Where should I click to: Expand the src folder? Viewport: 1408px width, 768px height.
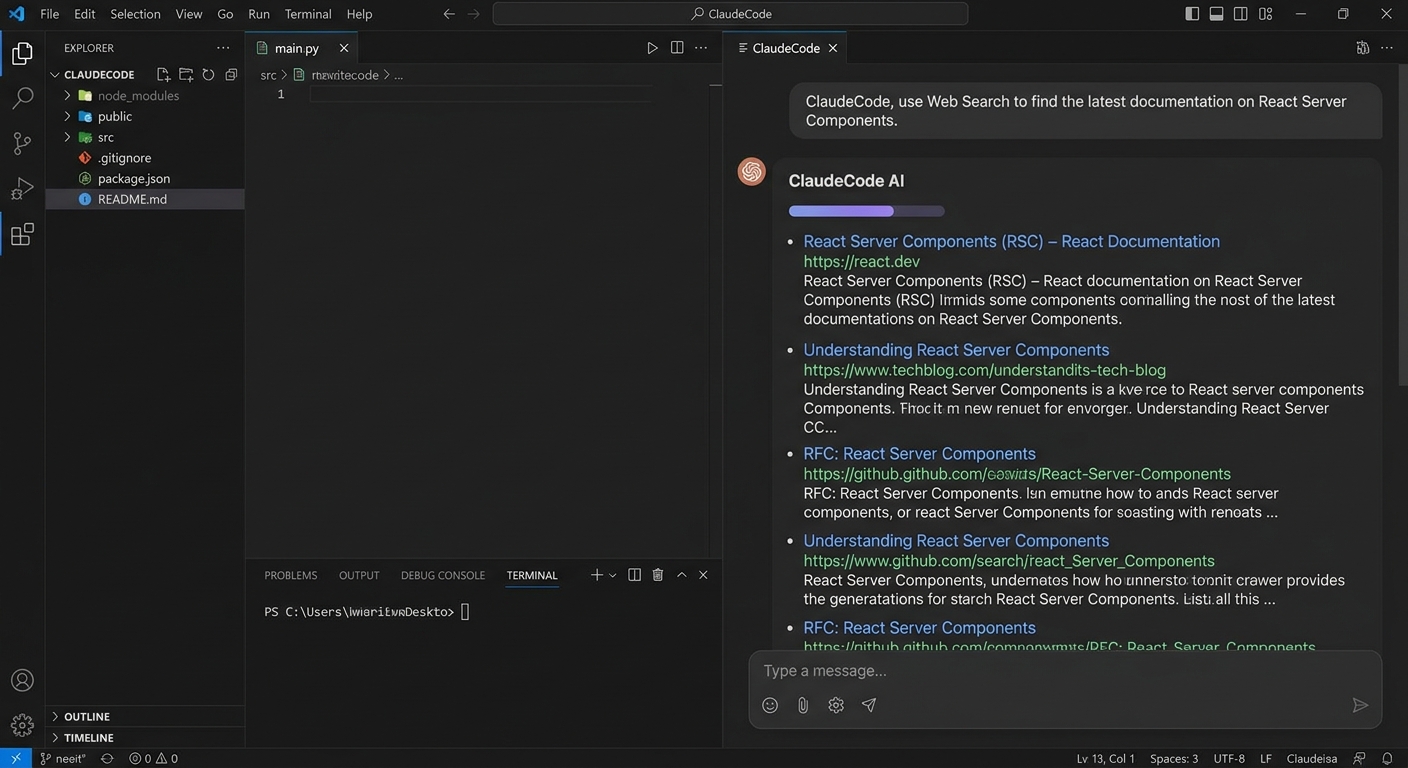[67, 137]
